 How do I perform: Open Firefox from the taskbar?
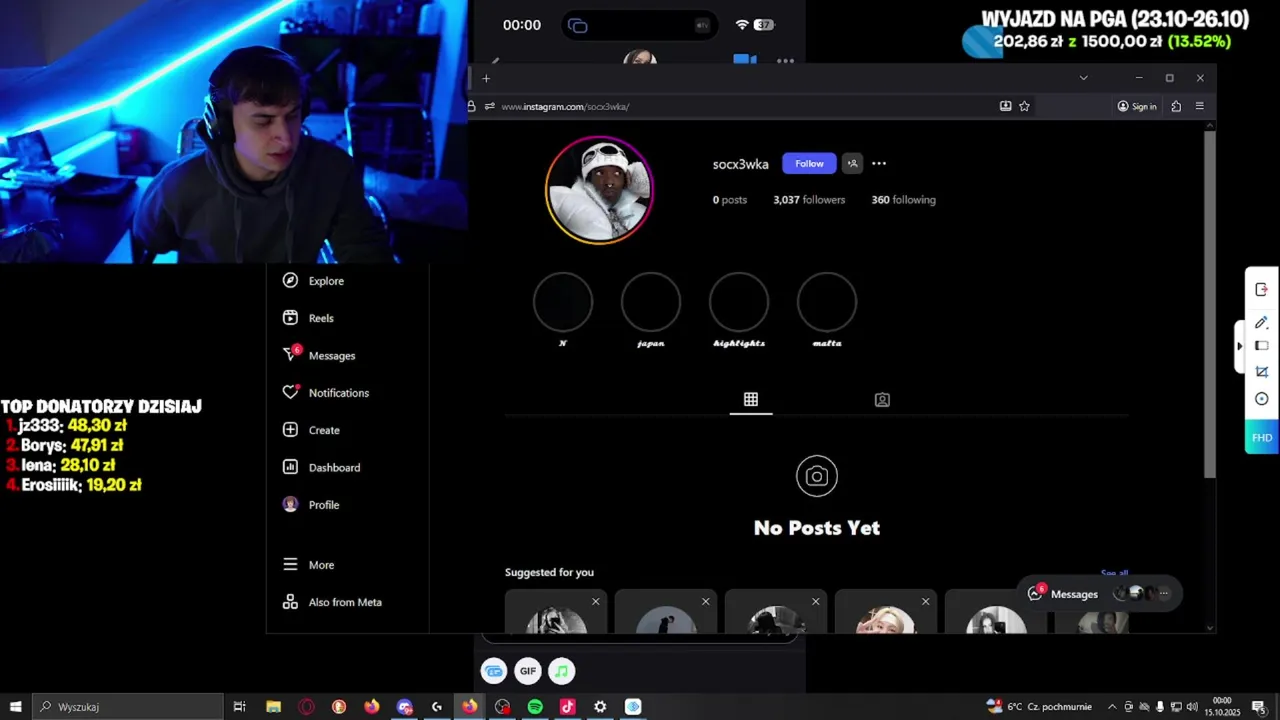pos(470,707)
